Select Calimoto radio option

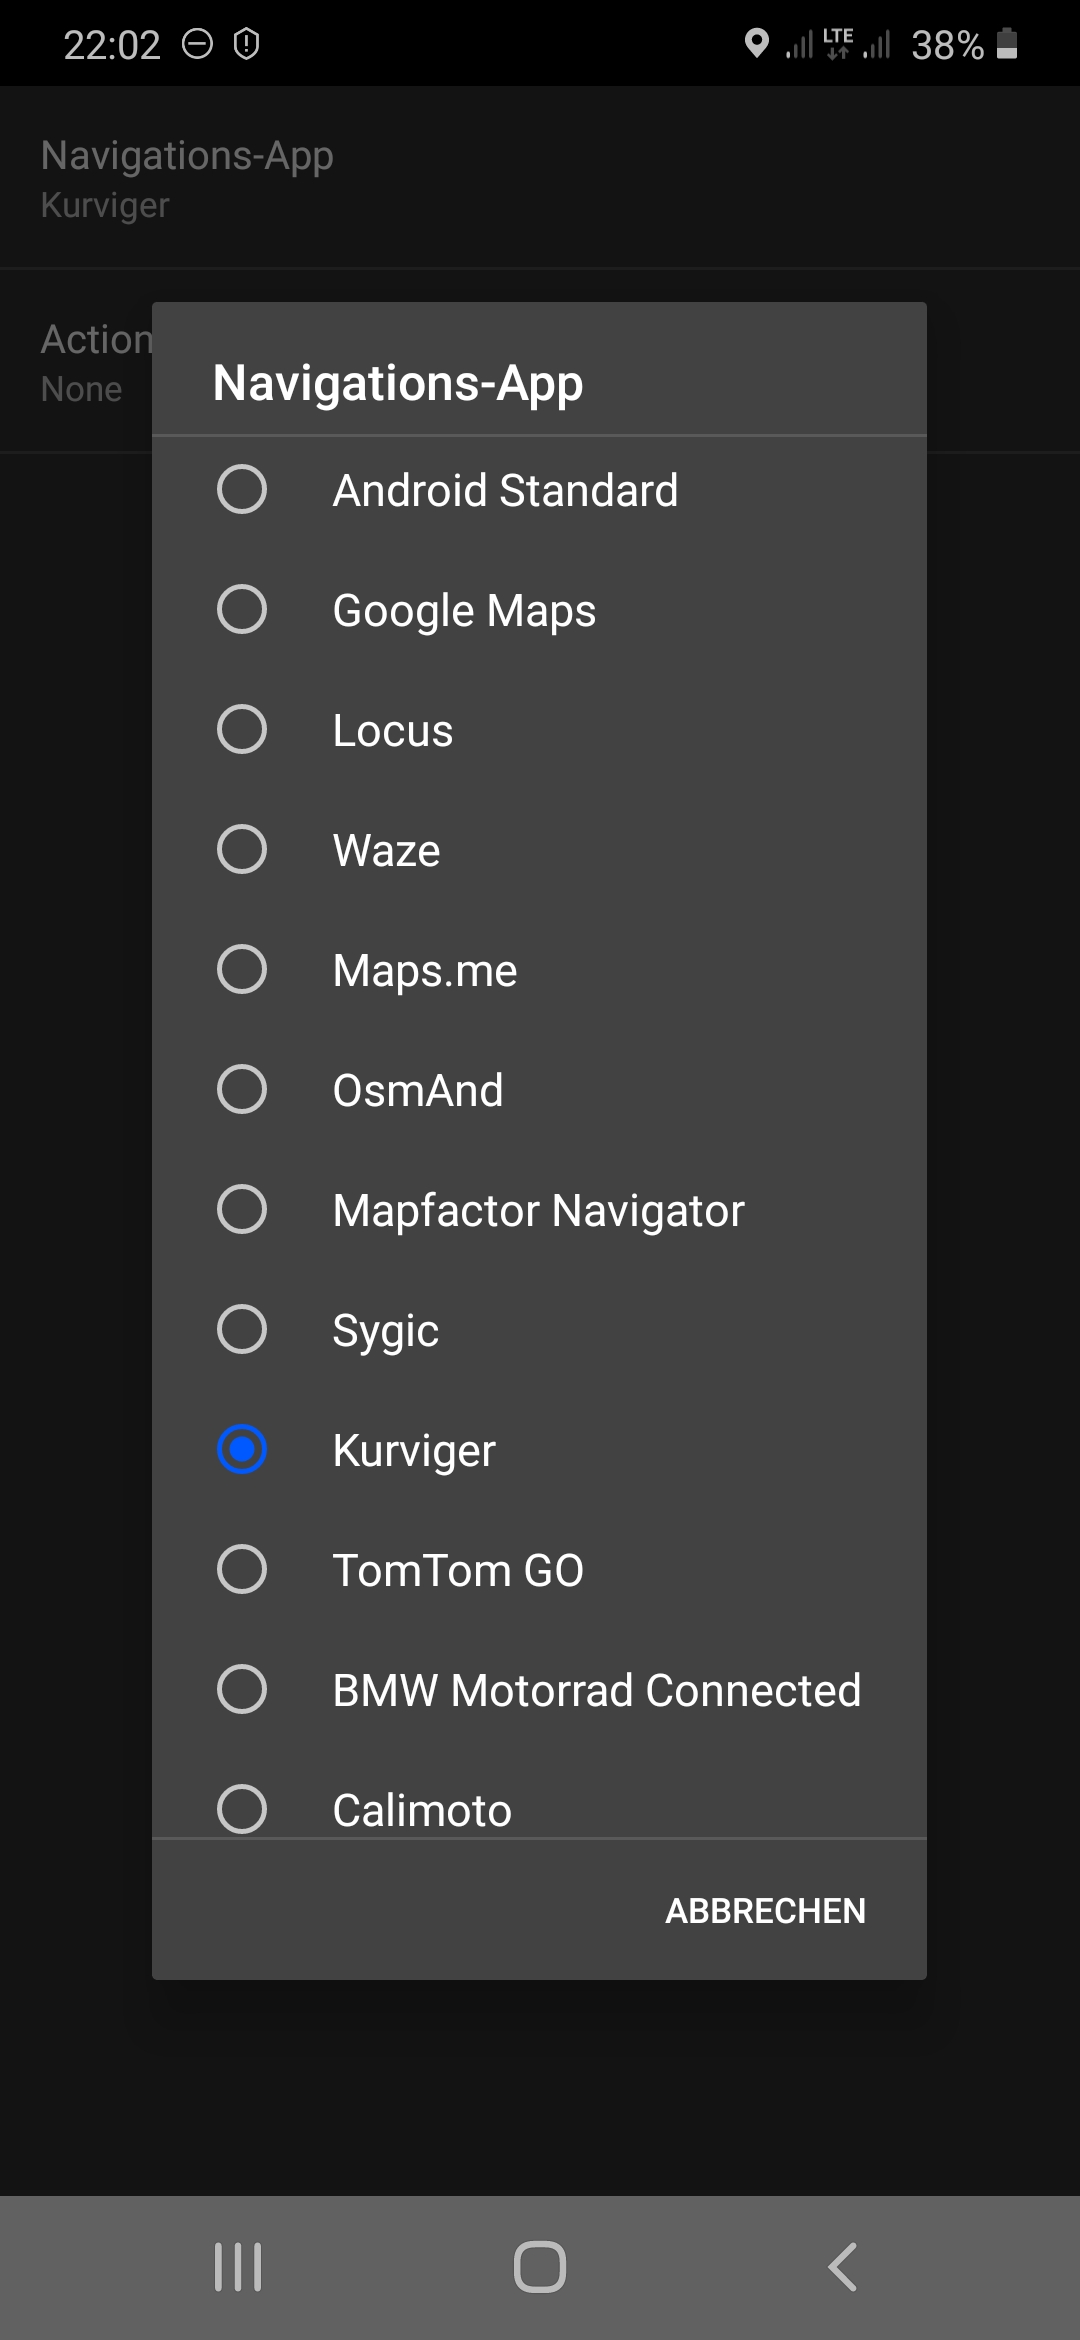pos(242,1808)
